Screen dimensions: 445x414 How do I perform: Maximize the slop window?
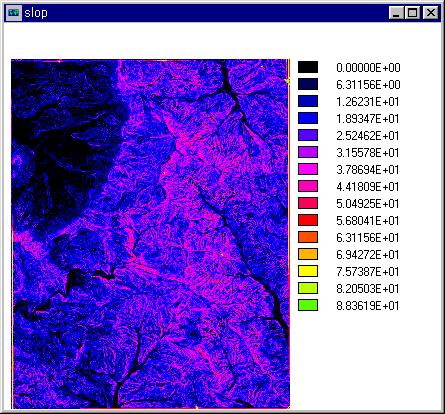coord(412,13)
